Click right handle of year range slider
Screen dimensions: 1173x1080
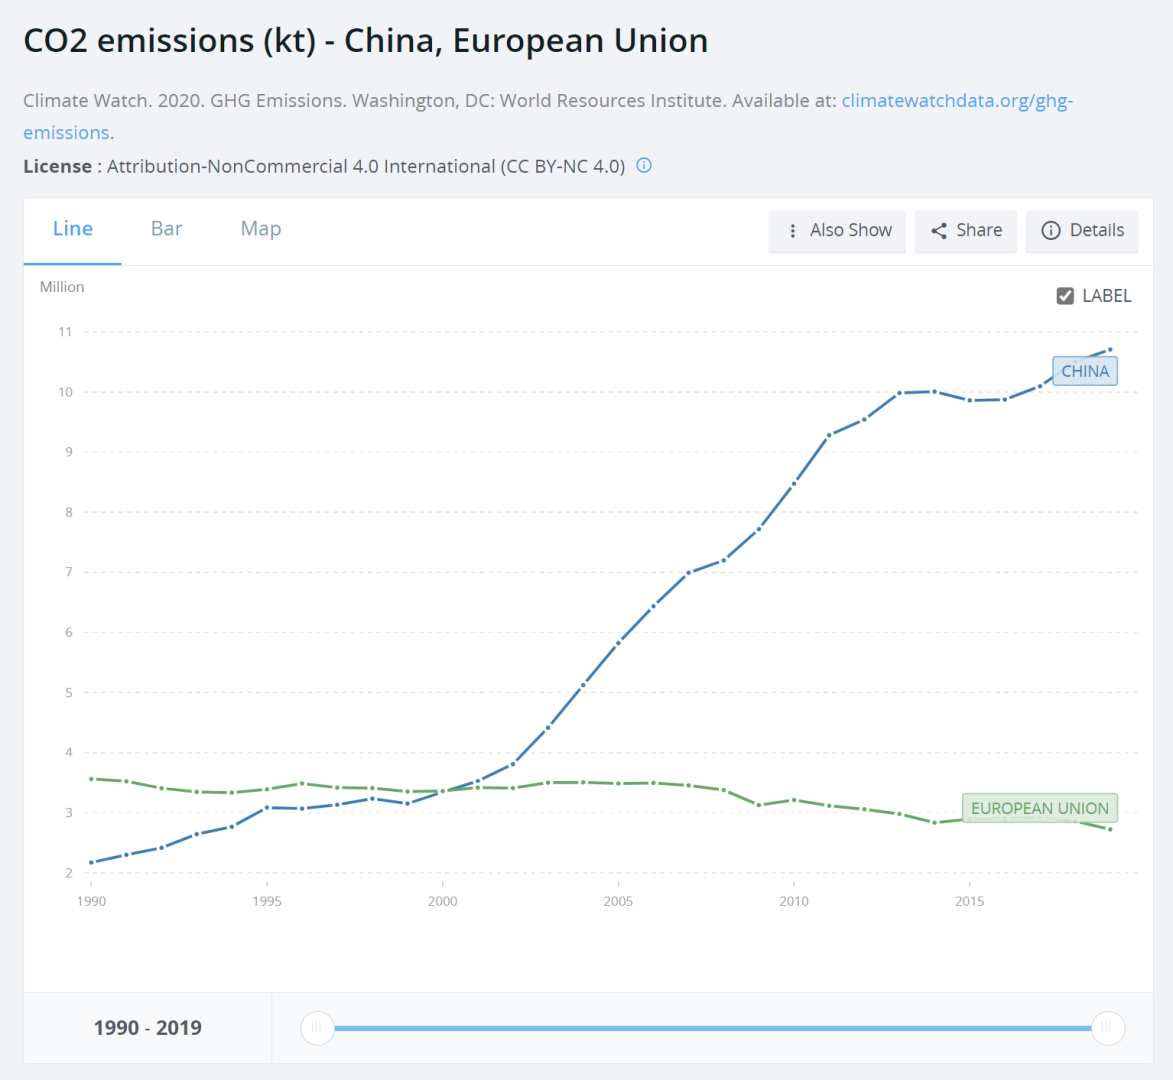click(x=1107, y=1027)
